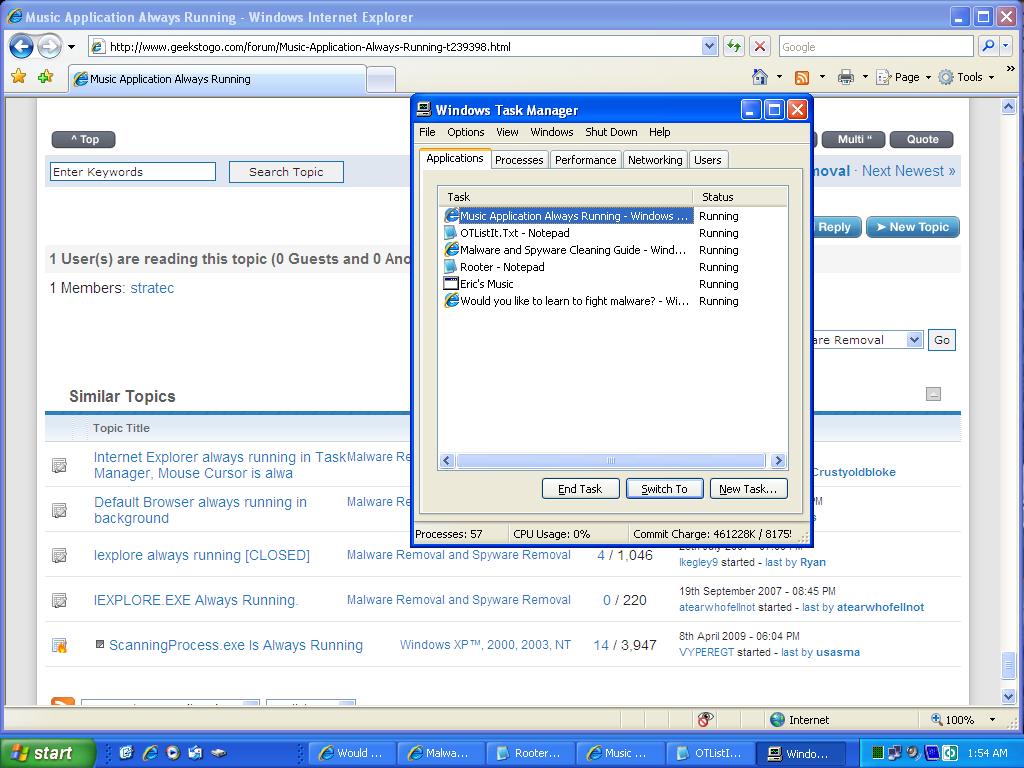
Task: Refresh the page with the green arrows icon
Action: 734,46
